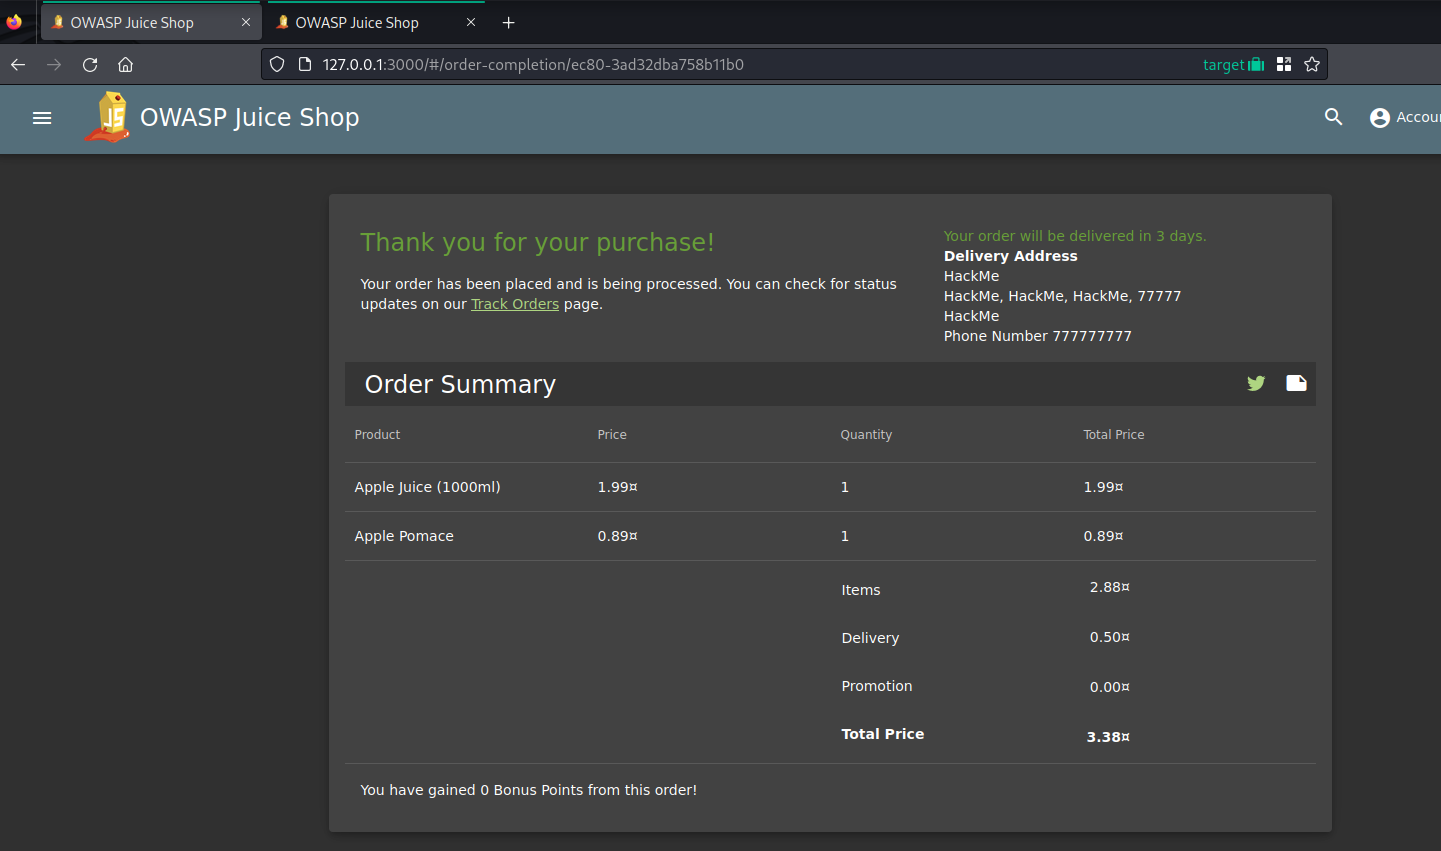Close the first Juice Shop tab

246,22
